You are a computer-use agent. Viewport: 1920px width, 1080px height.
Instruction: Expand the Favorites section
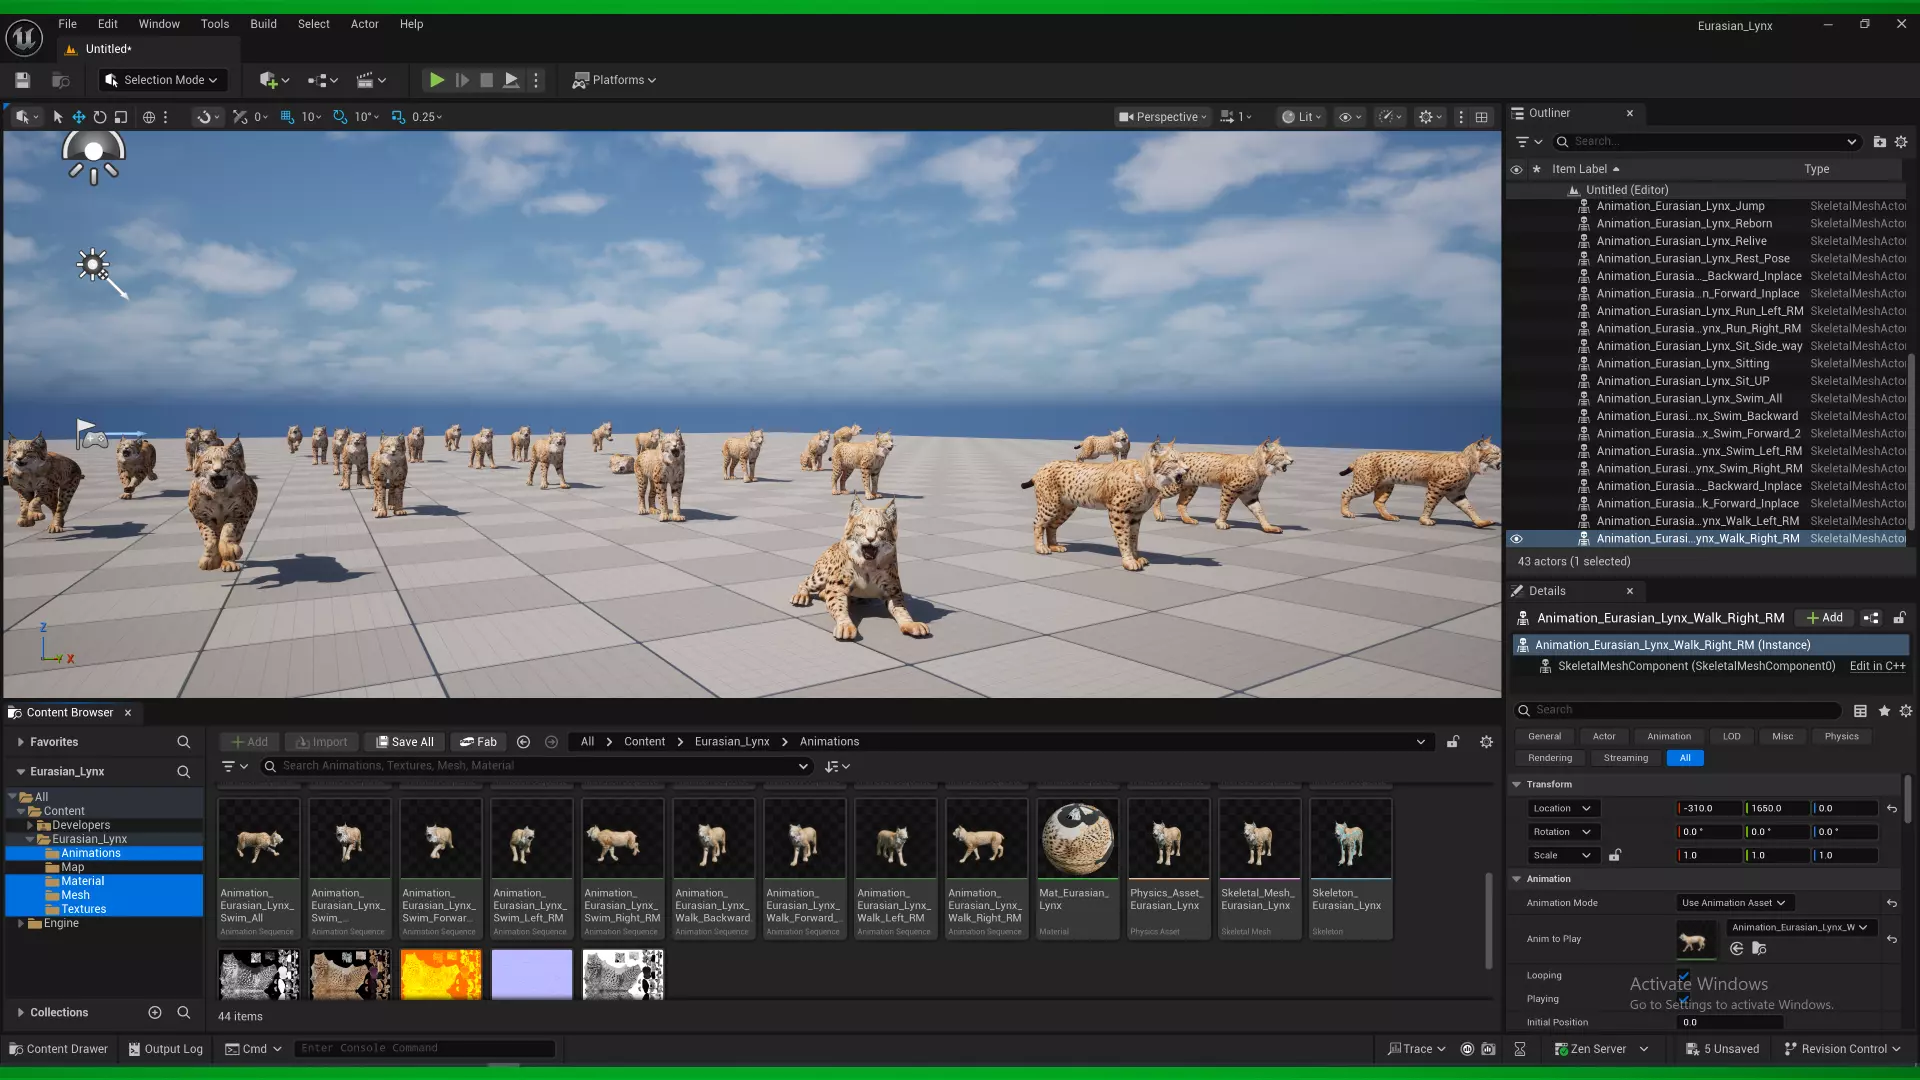(x=20, y=742)
